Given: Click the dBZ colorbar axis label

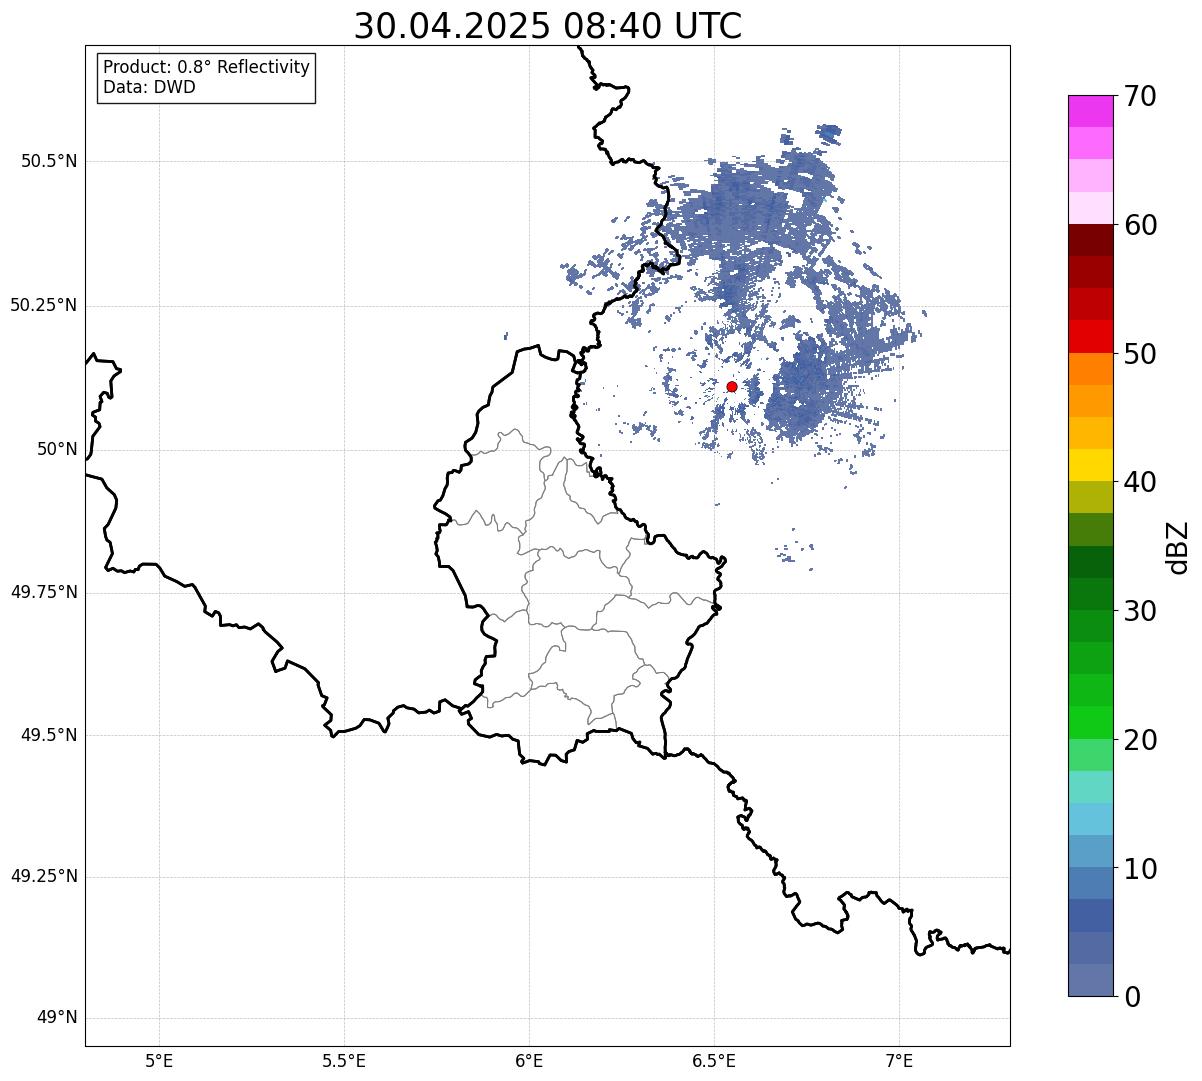Looking at the screenshot, I should tap(1179, 547).
